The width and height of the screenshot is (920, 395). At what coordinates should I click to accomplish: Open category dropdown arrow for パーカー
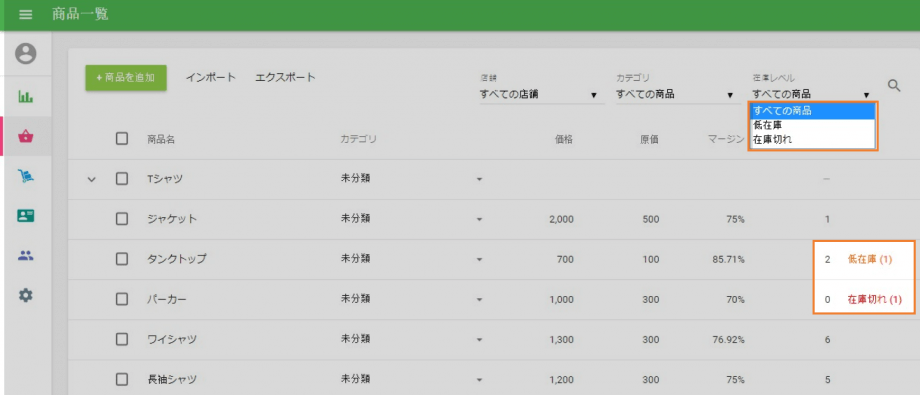click(x=479, y=300)
